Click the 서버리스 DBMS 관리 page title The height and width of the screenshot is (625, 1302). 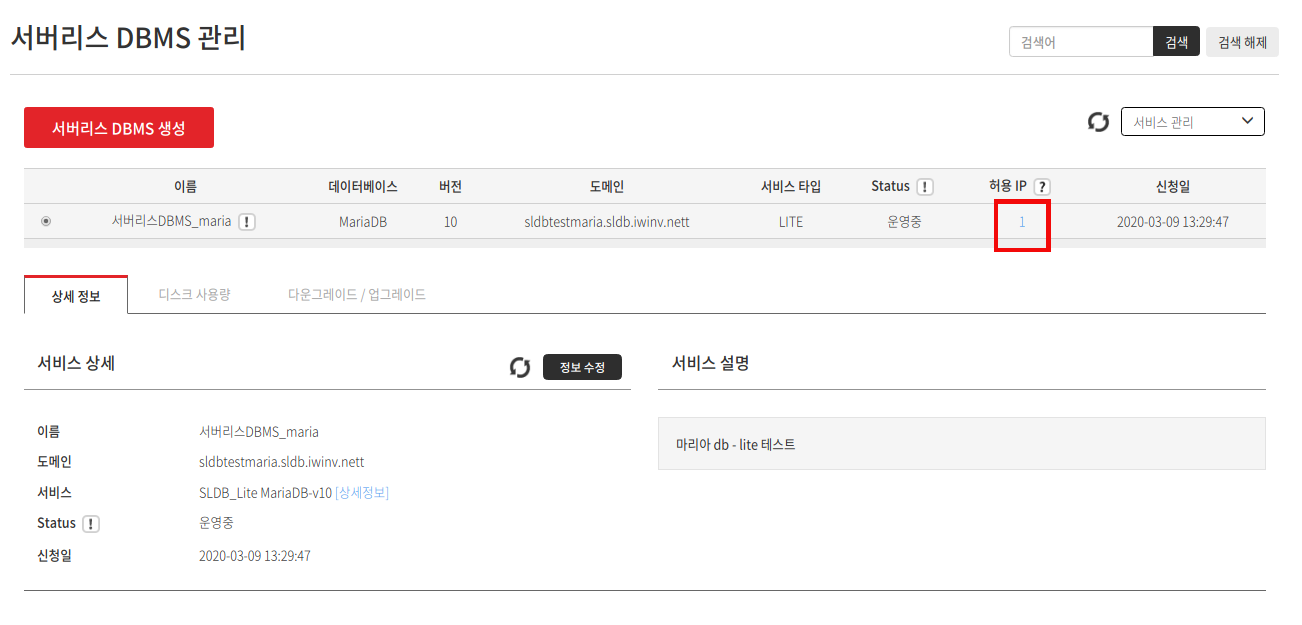point(128,38)
